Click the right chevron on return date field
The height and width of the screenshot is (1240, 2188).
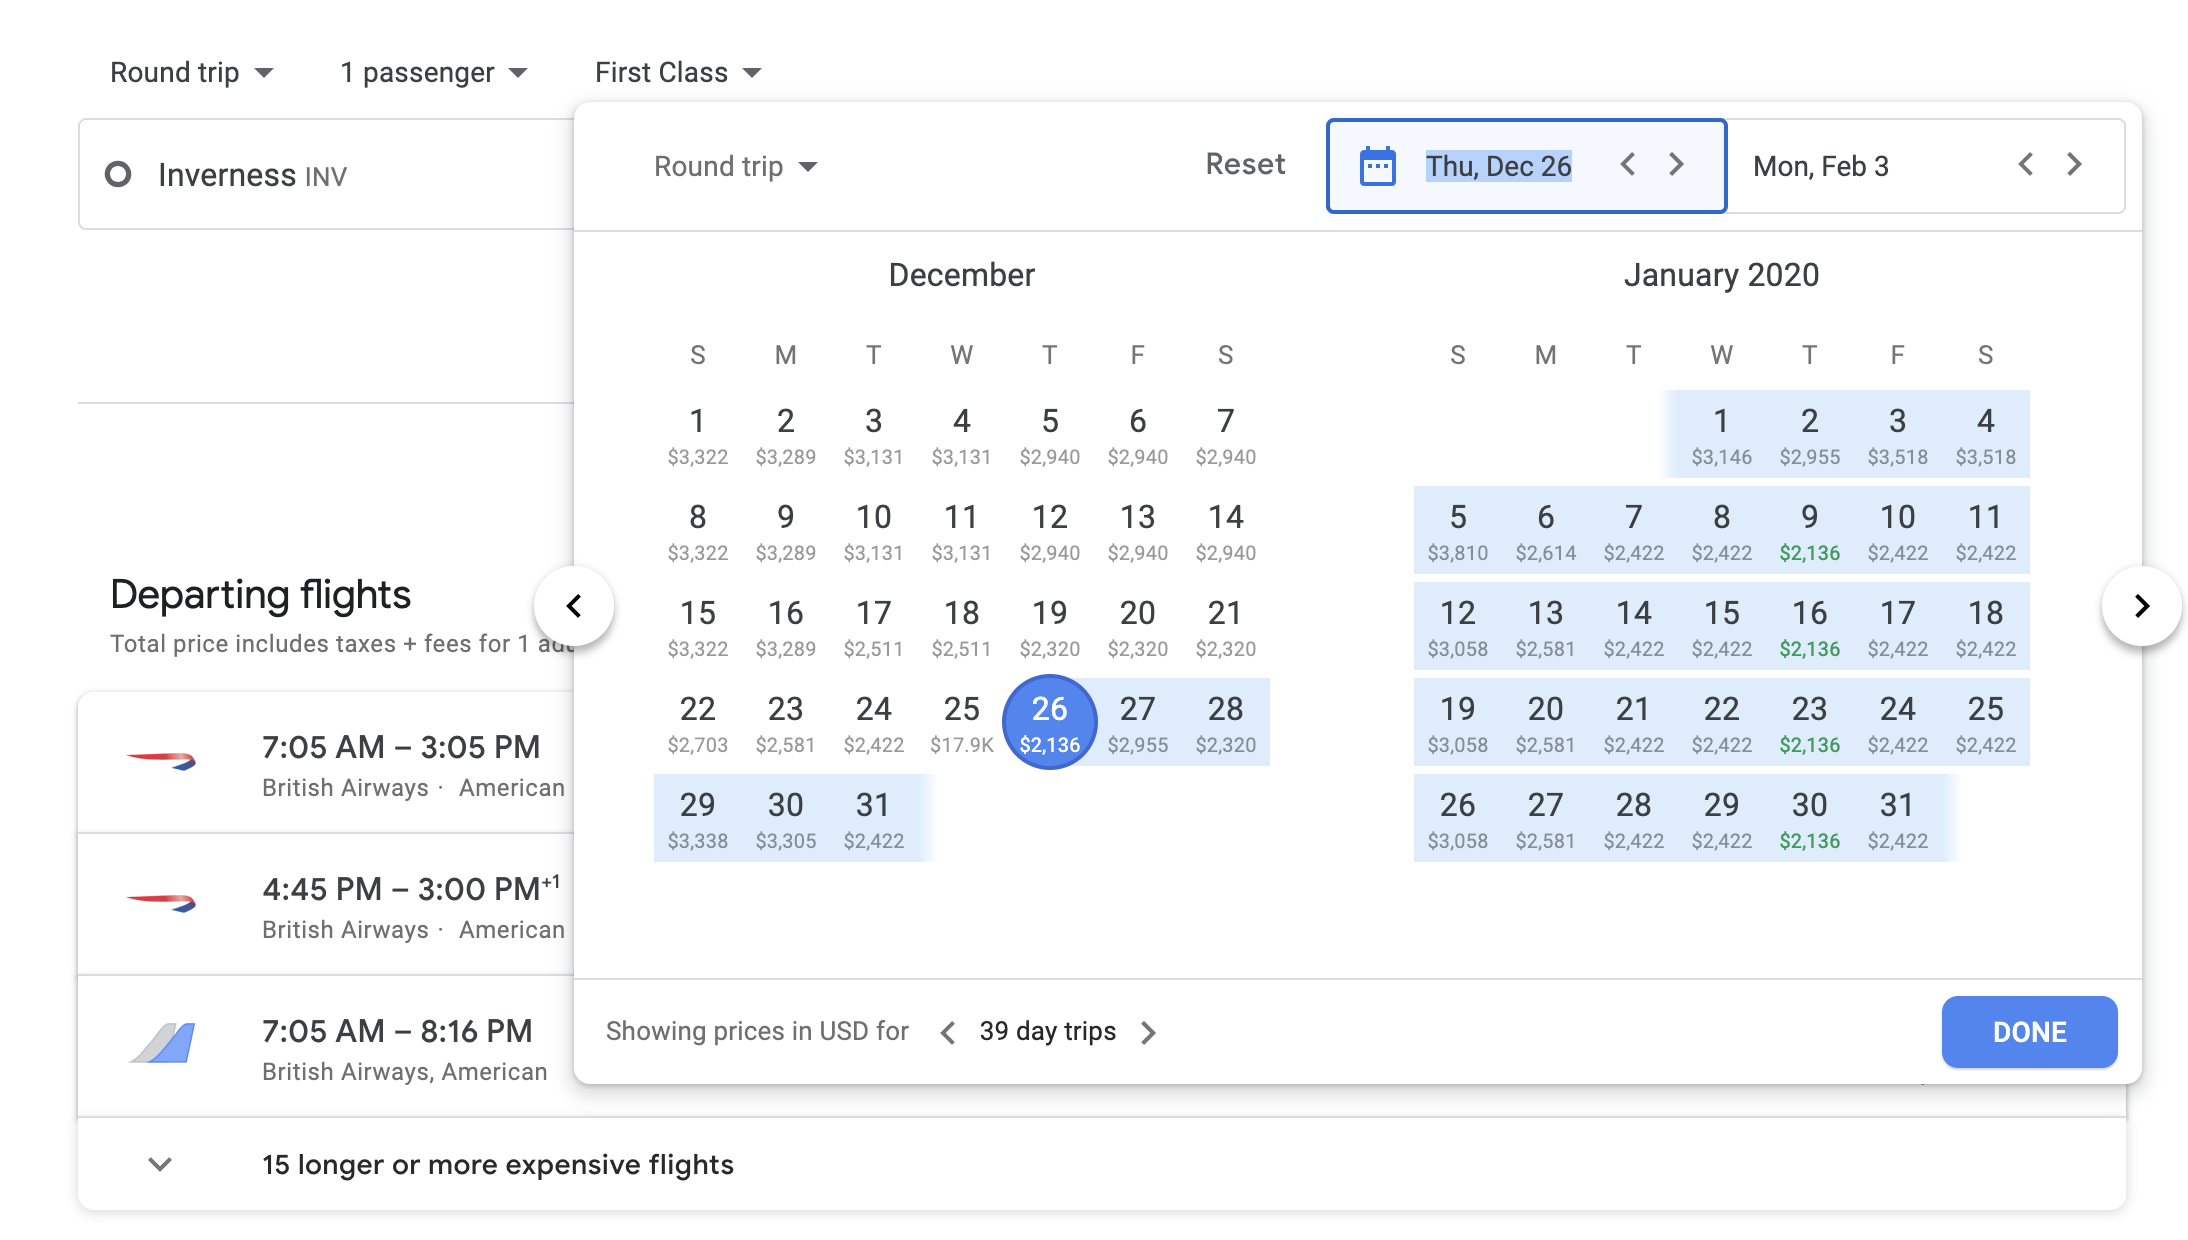[2075, 165]
